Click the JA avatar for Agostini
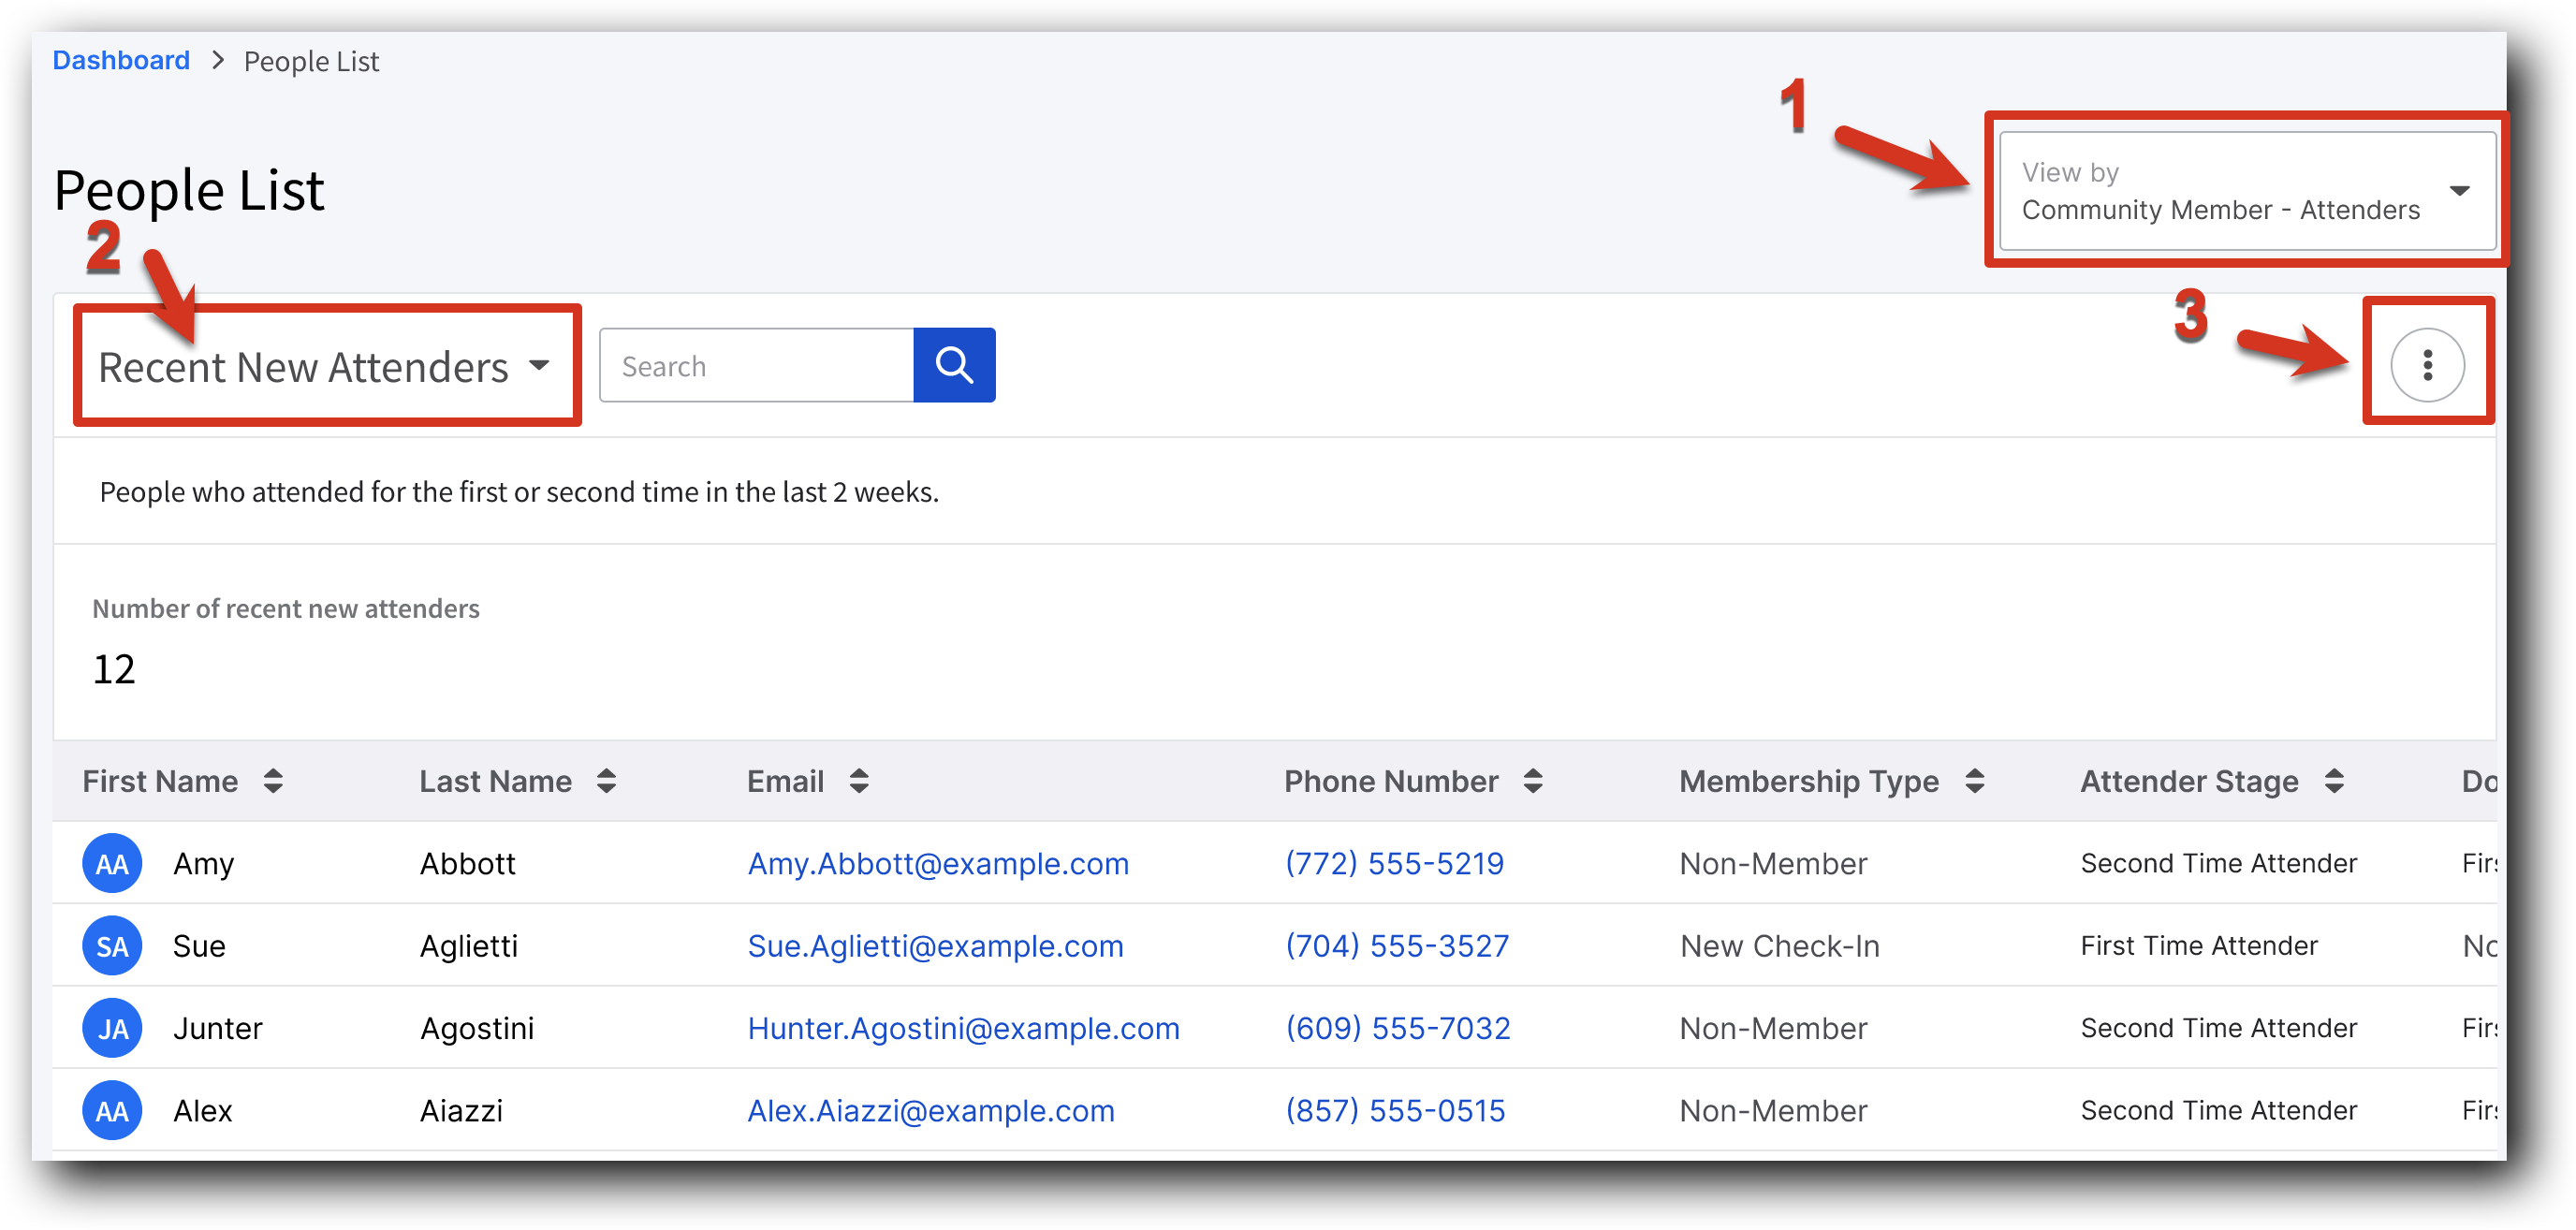2576x1230 pixels. 112,1028
